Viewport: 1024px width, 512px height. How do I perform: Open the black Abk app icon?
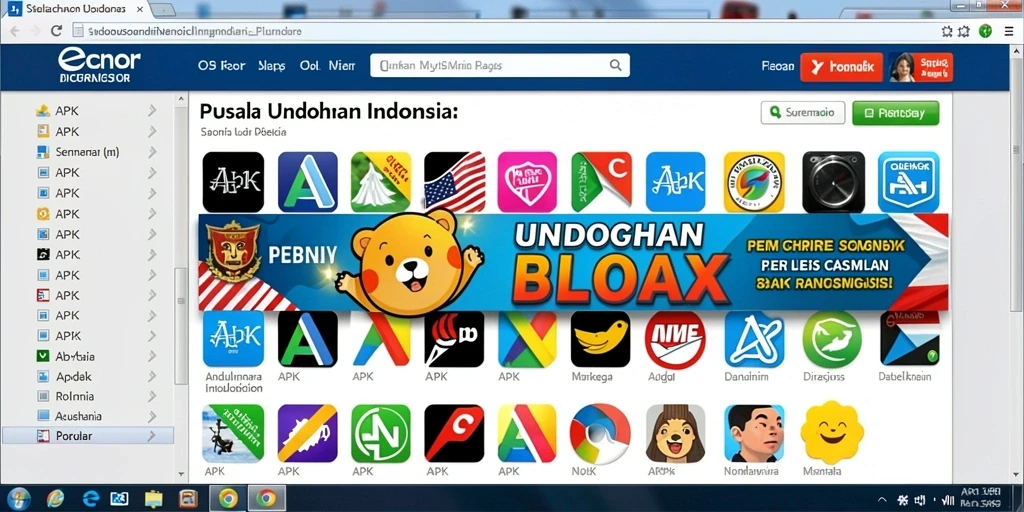coord(233,182)
